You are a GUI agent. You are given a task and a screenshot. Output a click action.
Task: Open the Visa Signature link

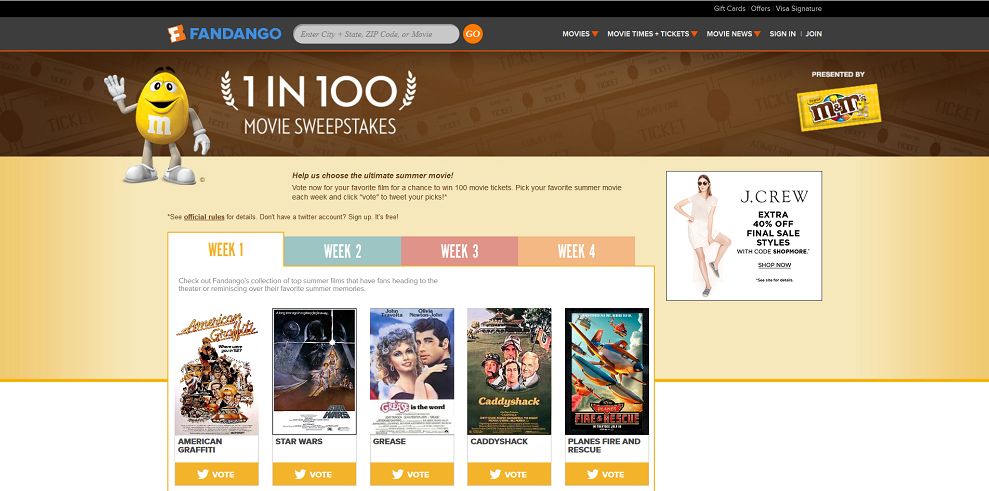(x=799, y=9)
